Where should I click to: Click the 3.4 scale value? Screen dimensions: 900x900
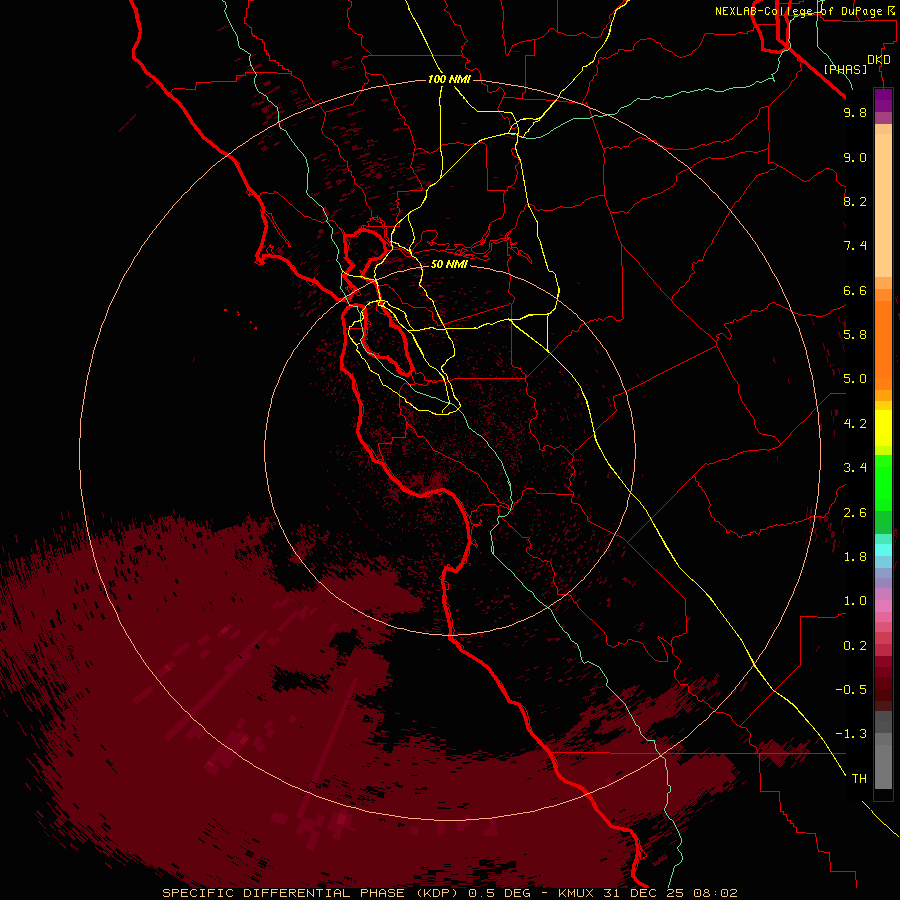[855, 468]
